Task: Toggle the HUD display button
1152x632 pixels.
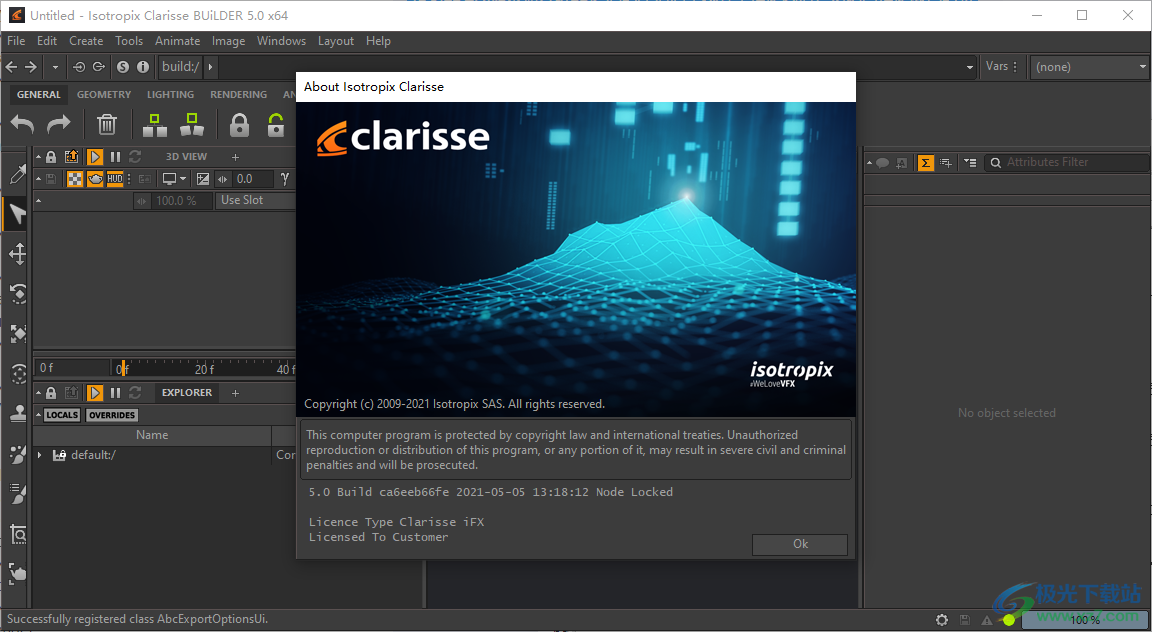Action: [x=115, y=179]
